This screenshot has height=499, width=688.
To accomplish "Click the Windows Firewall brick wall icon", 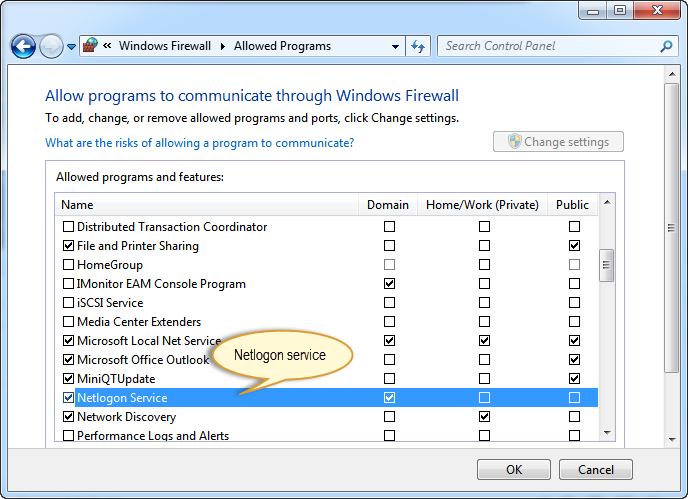I will (x=90, y=46).
